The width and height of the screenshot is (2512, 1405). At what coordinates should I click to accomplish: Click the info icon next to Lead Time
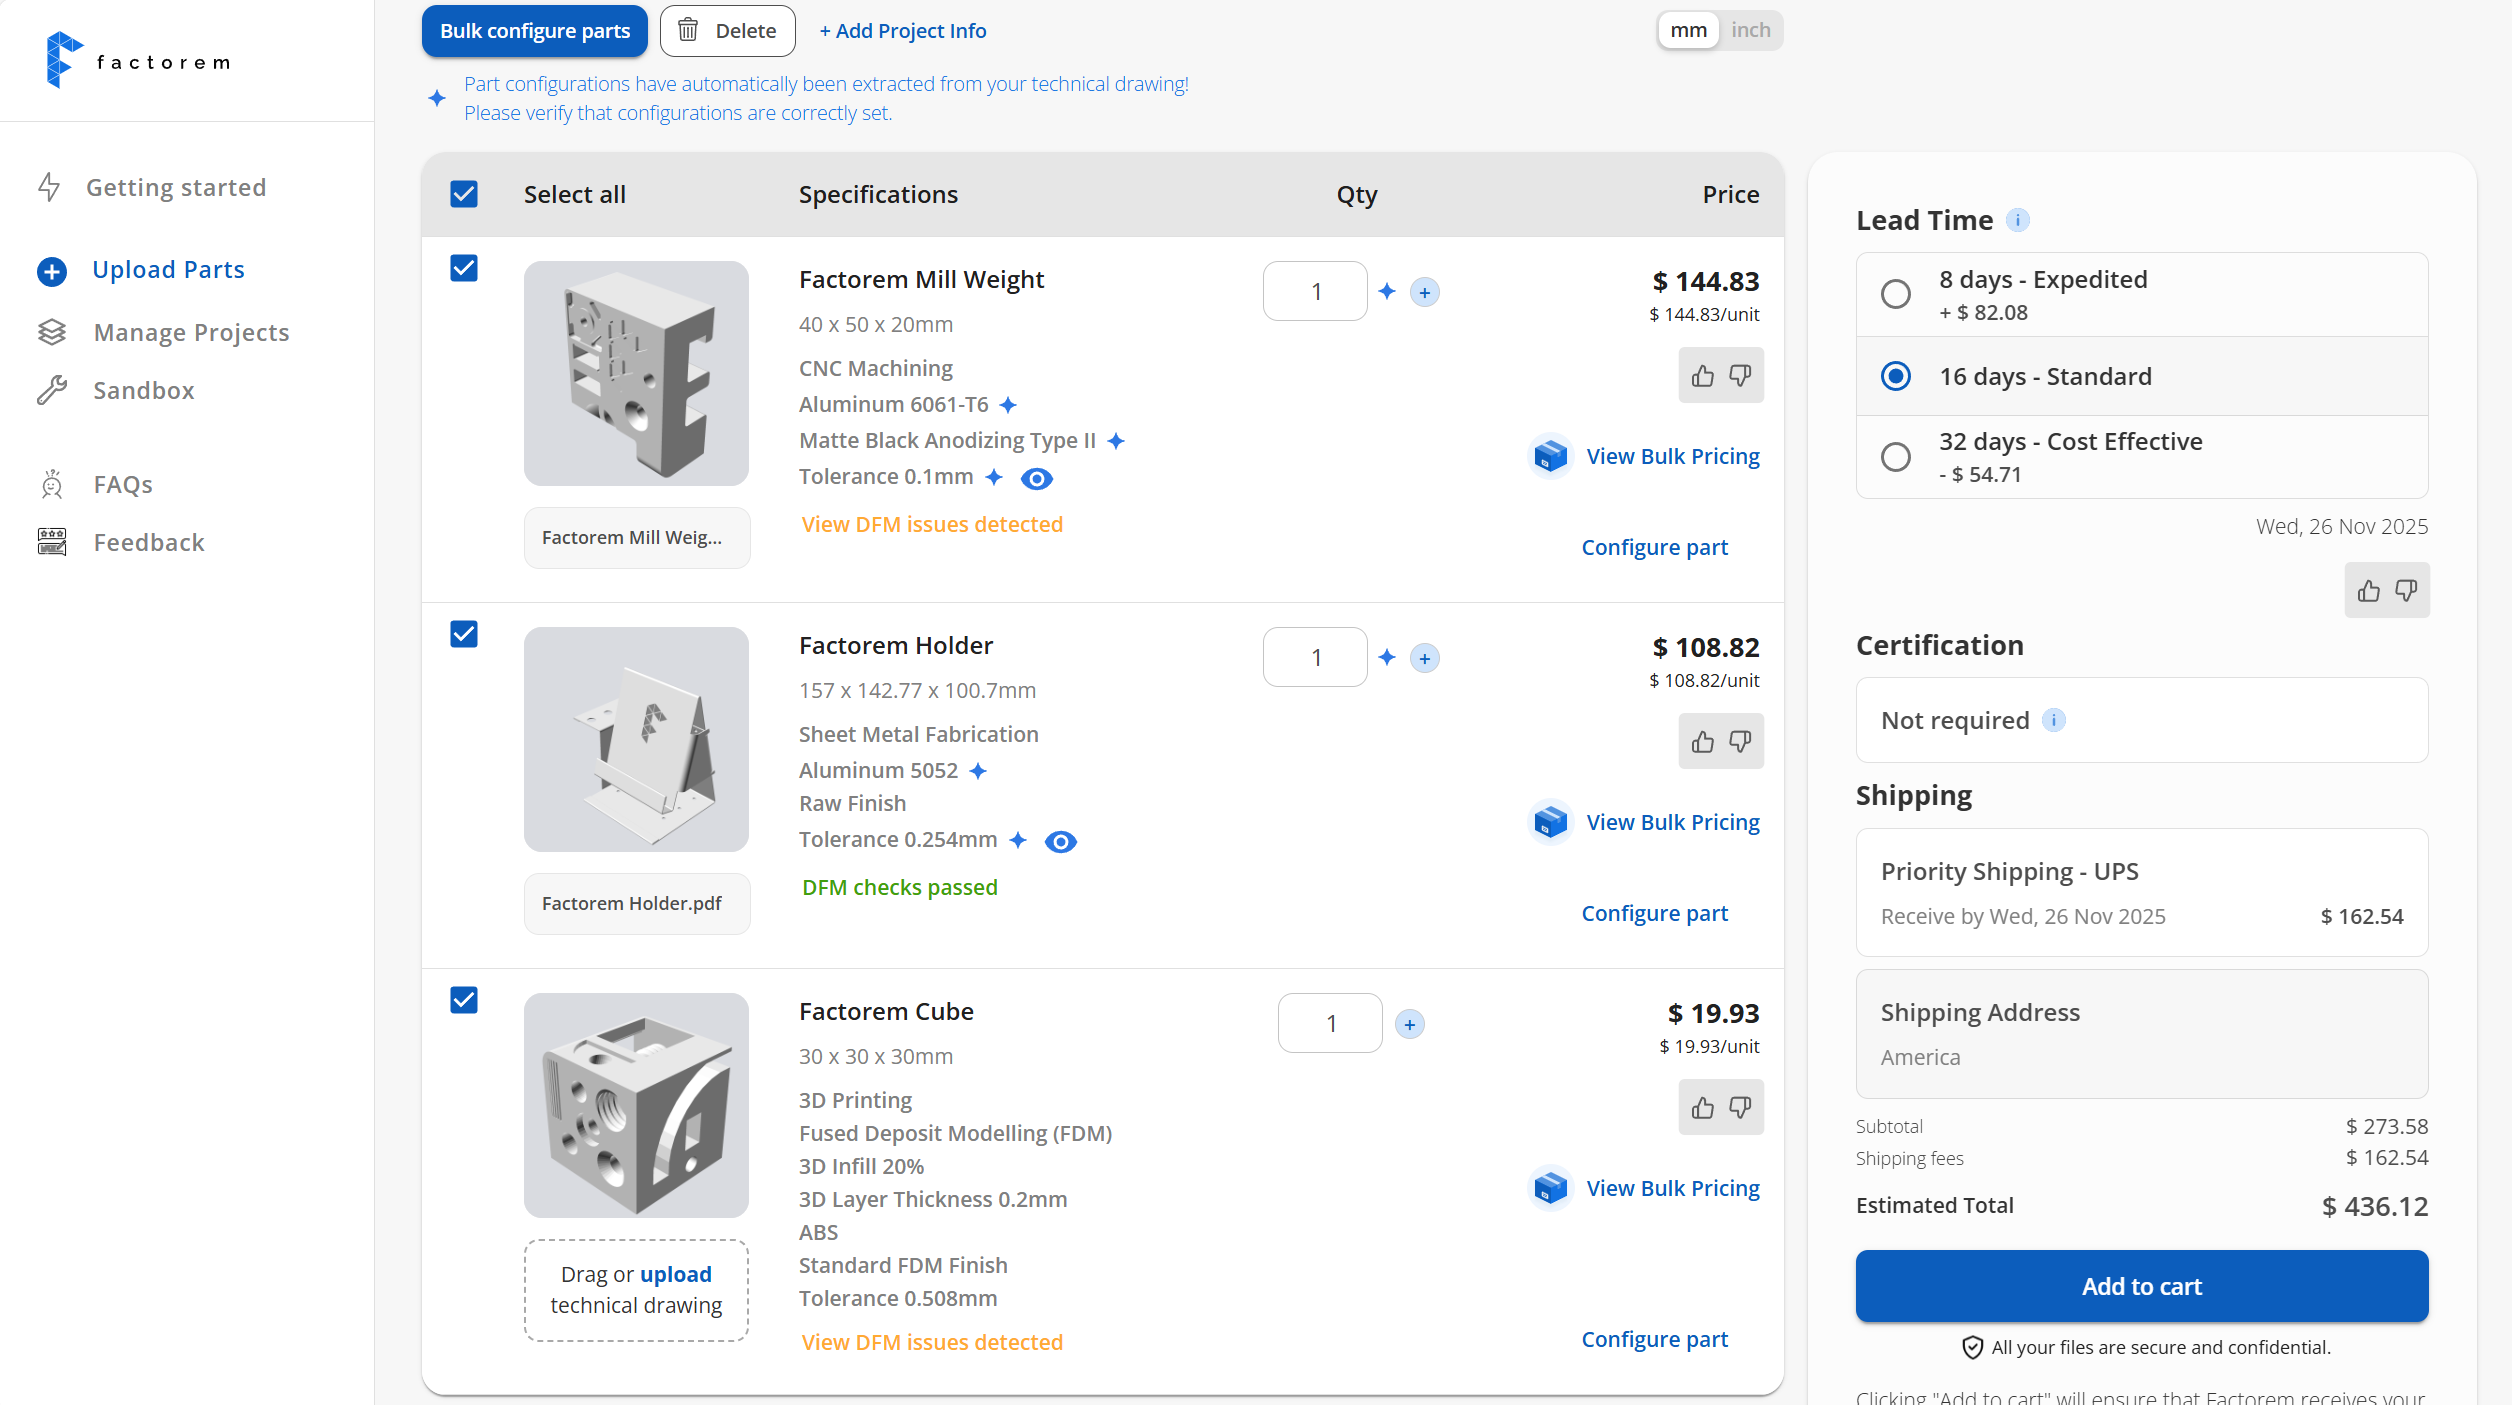(2018, 220)
